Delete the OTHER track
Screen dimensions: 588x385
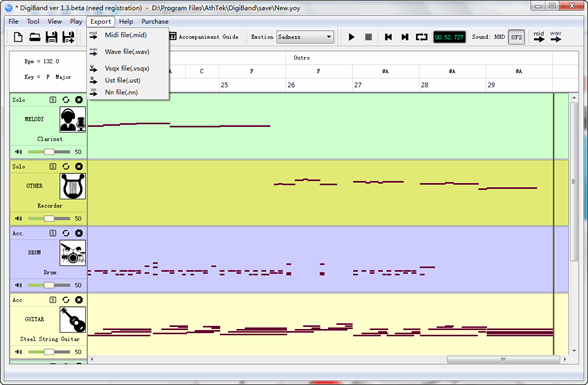(x=79, y=166)
